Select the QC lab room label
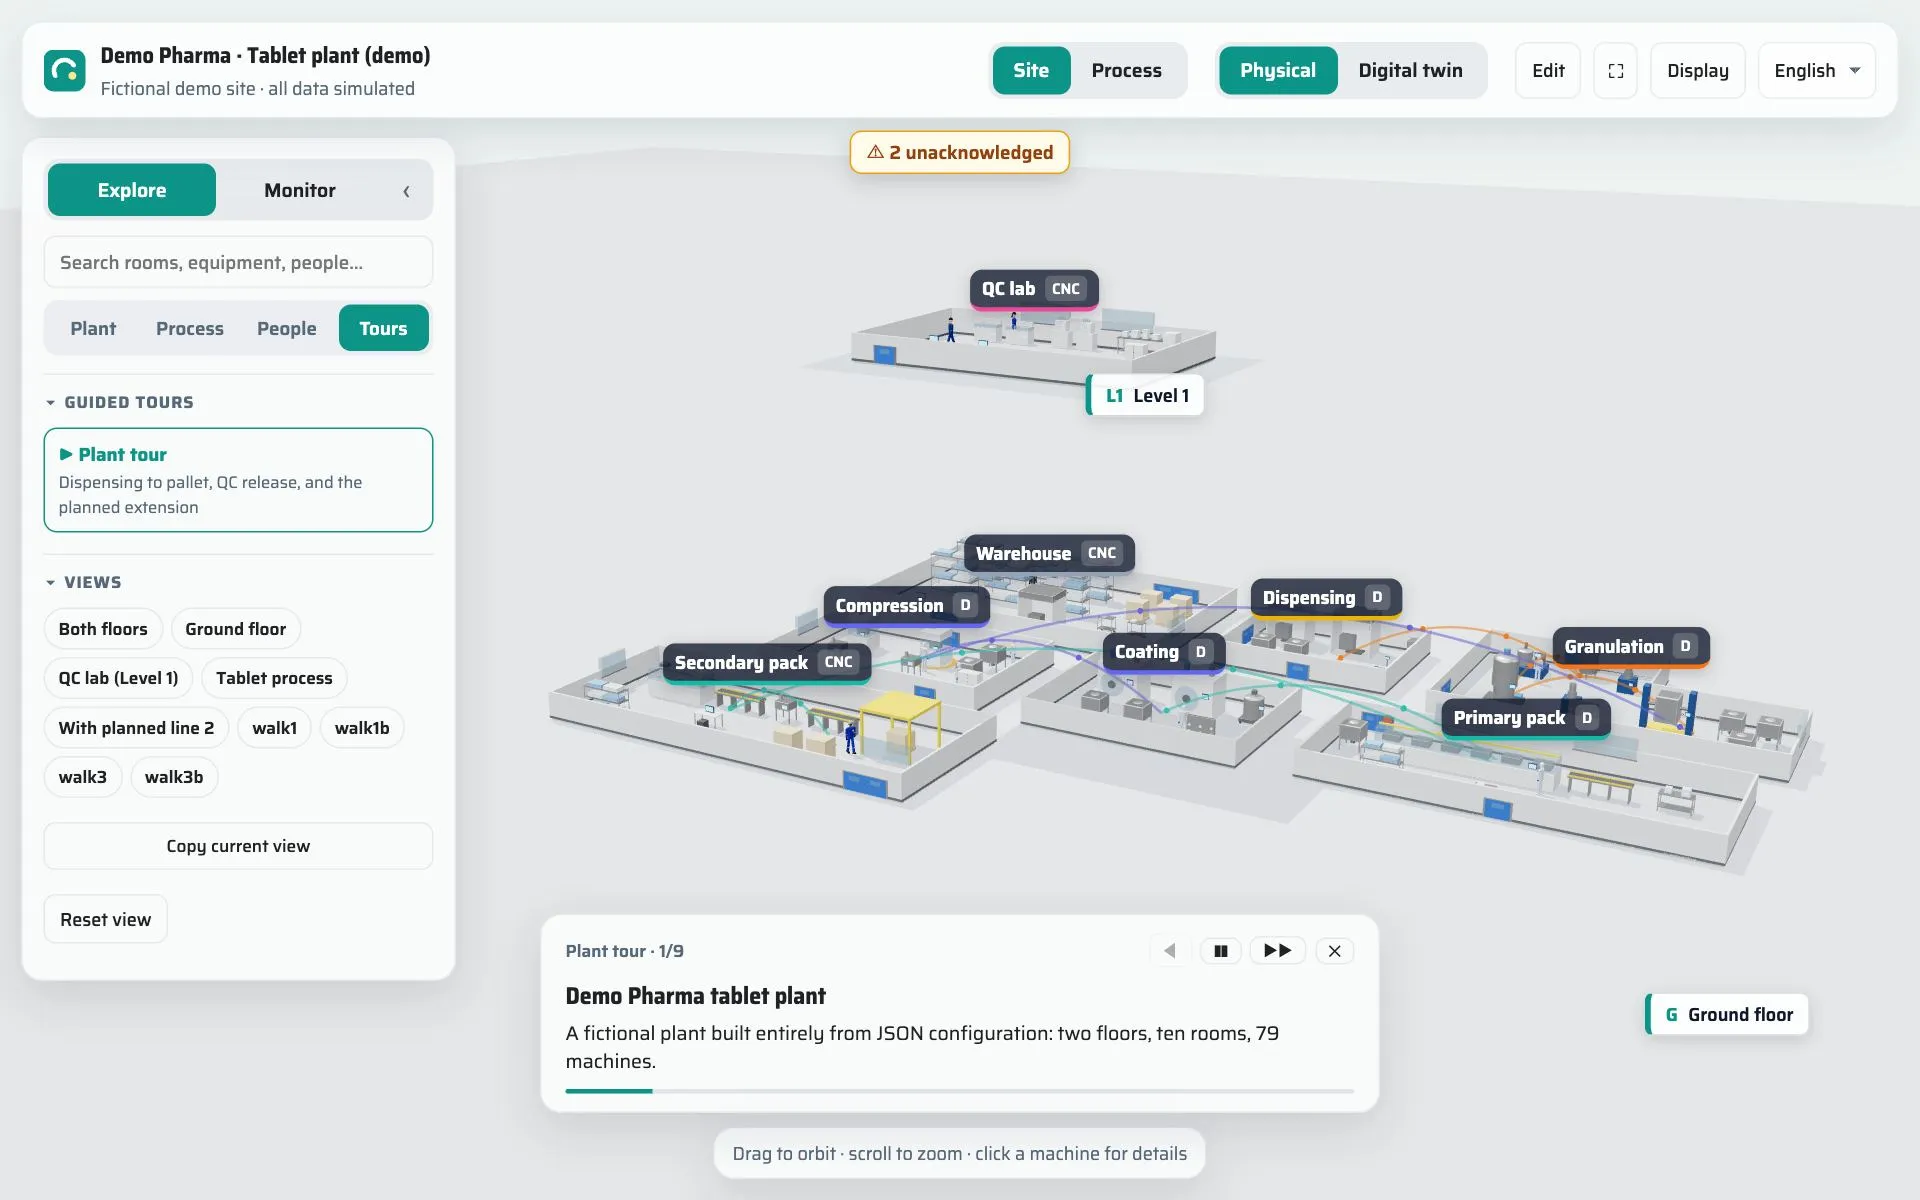This screenshot has width=1920, height=1200. (x=1033, y=289)
